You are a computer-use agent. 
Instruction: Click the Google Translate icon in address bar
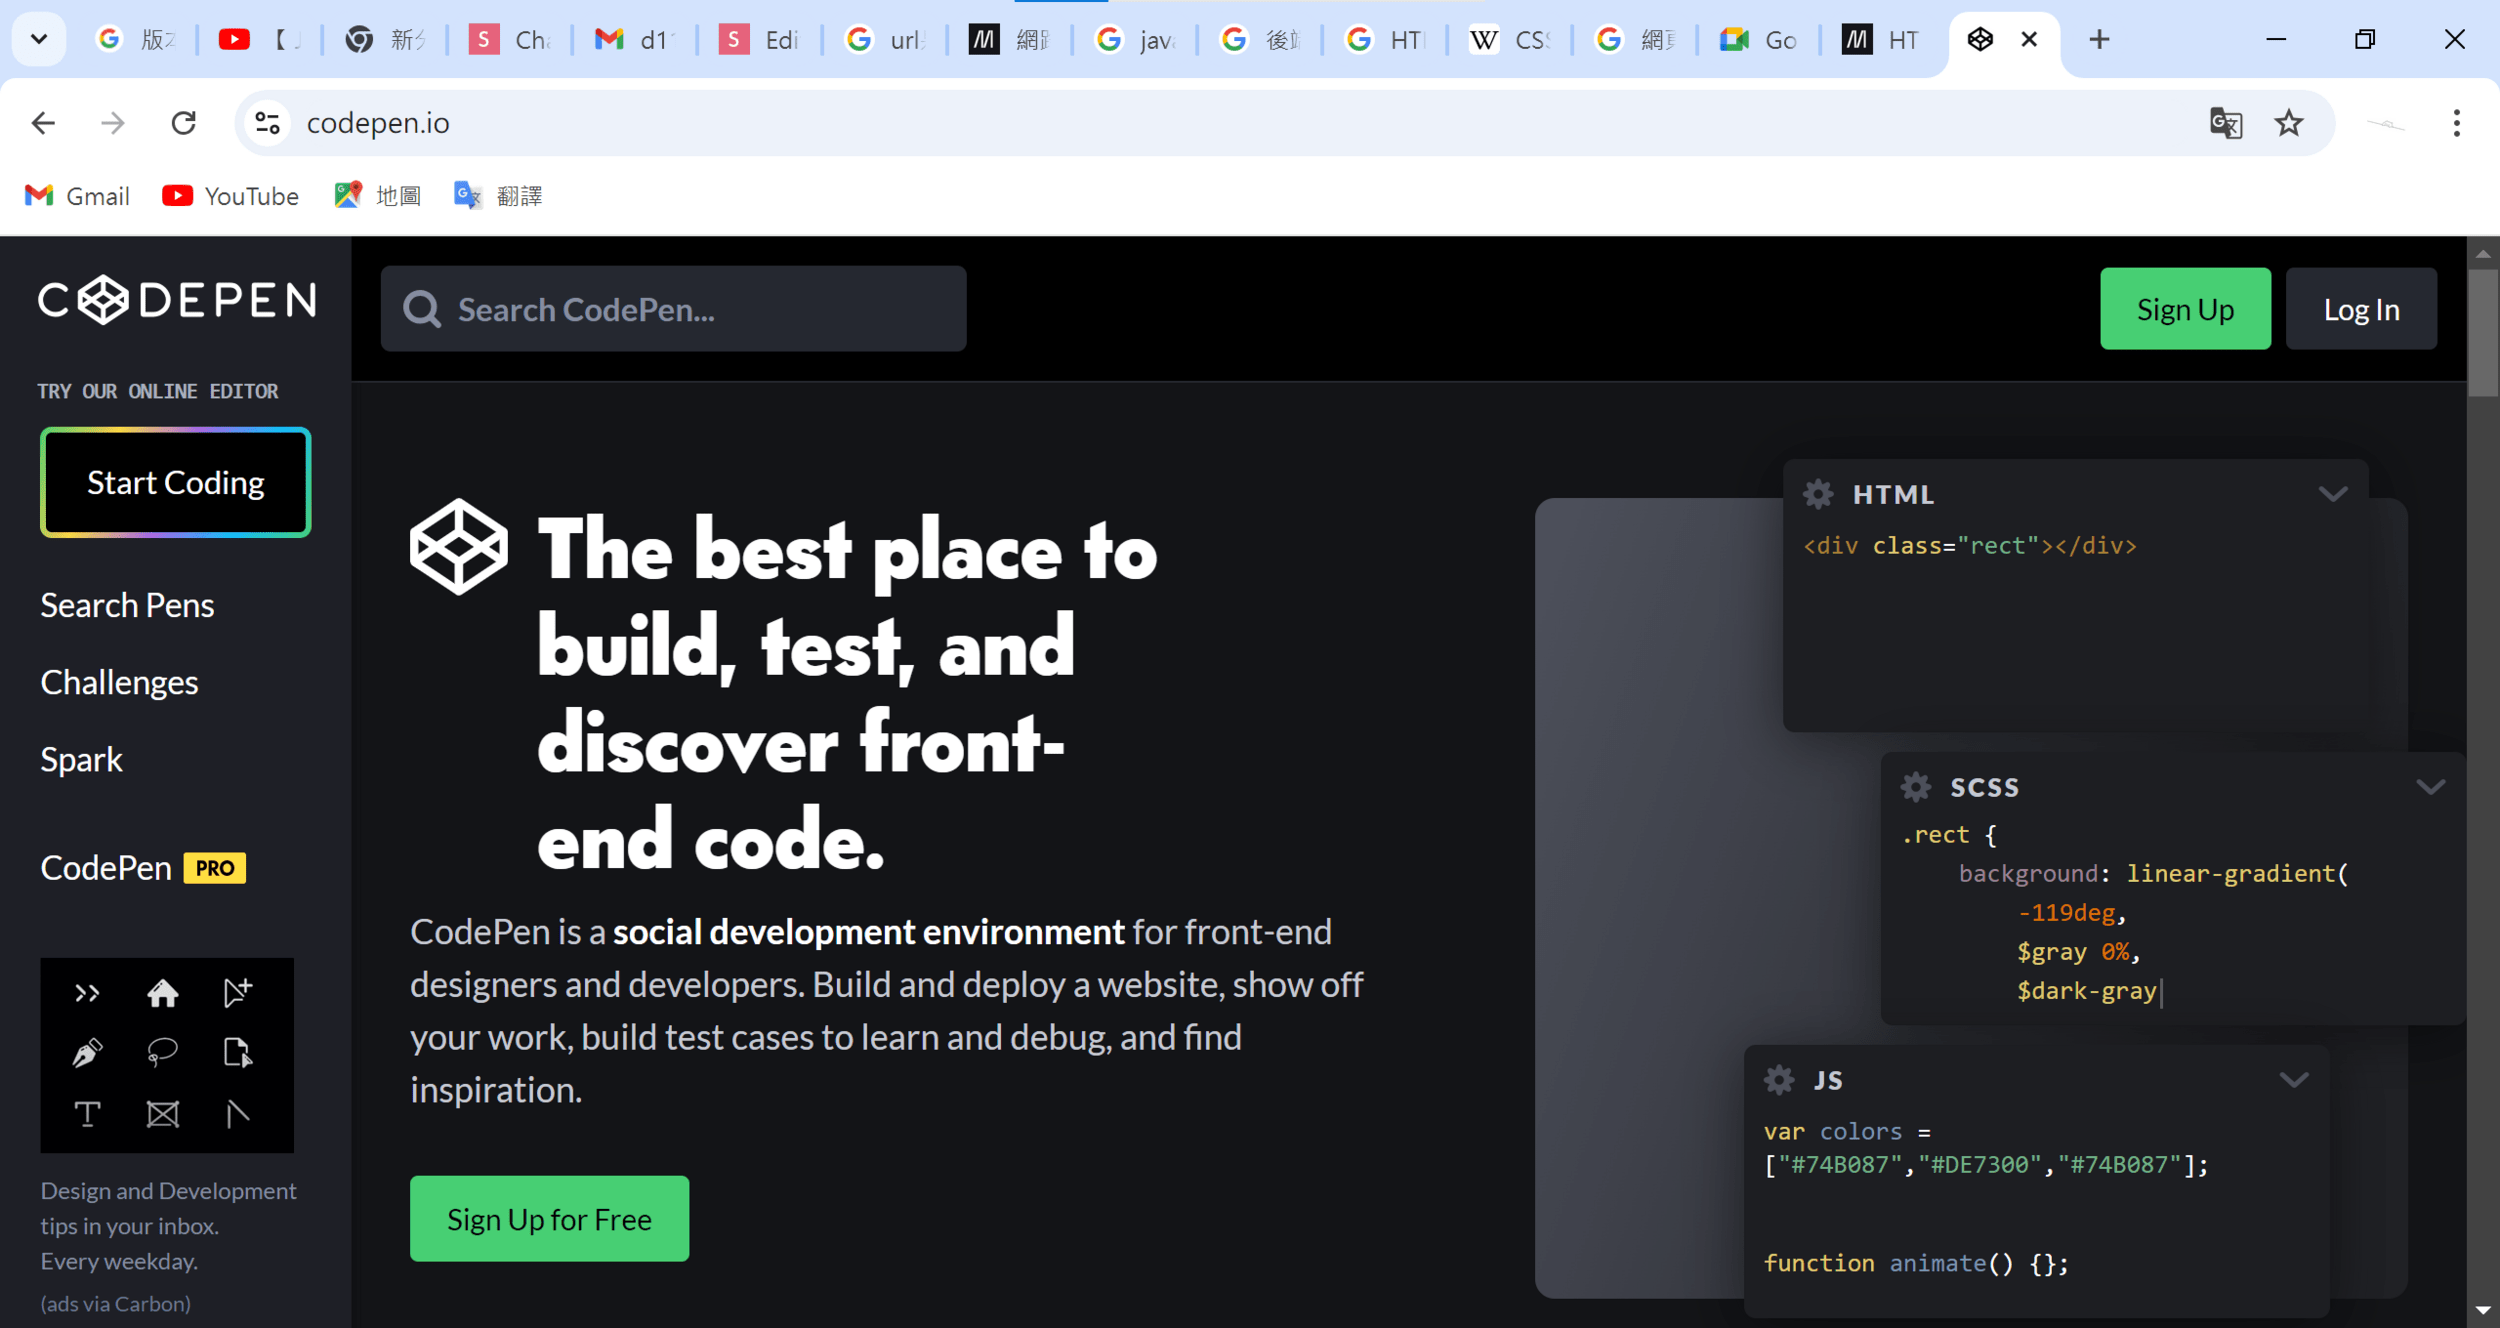point(2225,123)
